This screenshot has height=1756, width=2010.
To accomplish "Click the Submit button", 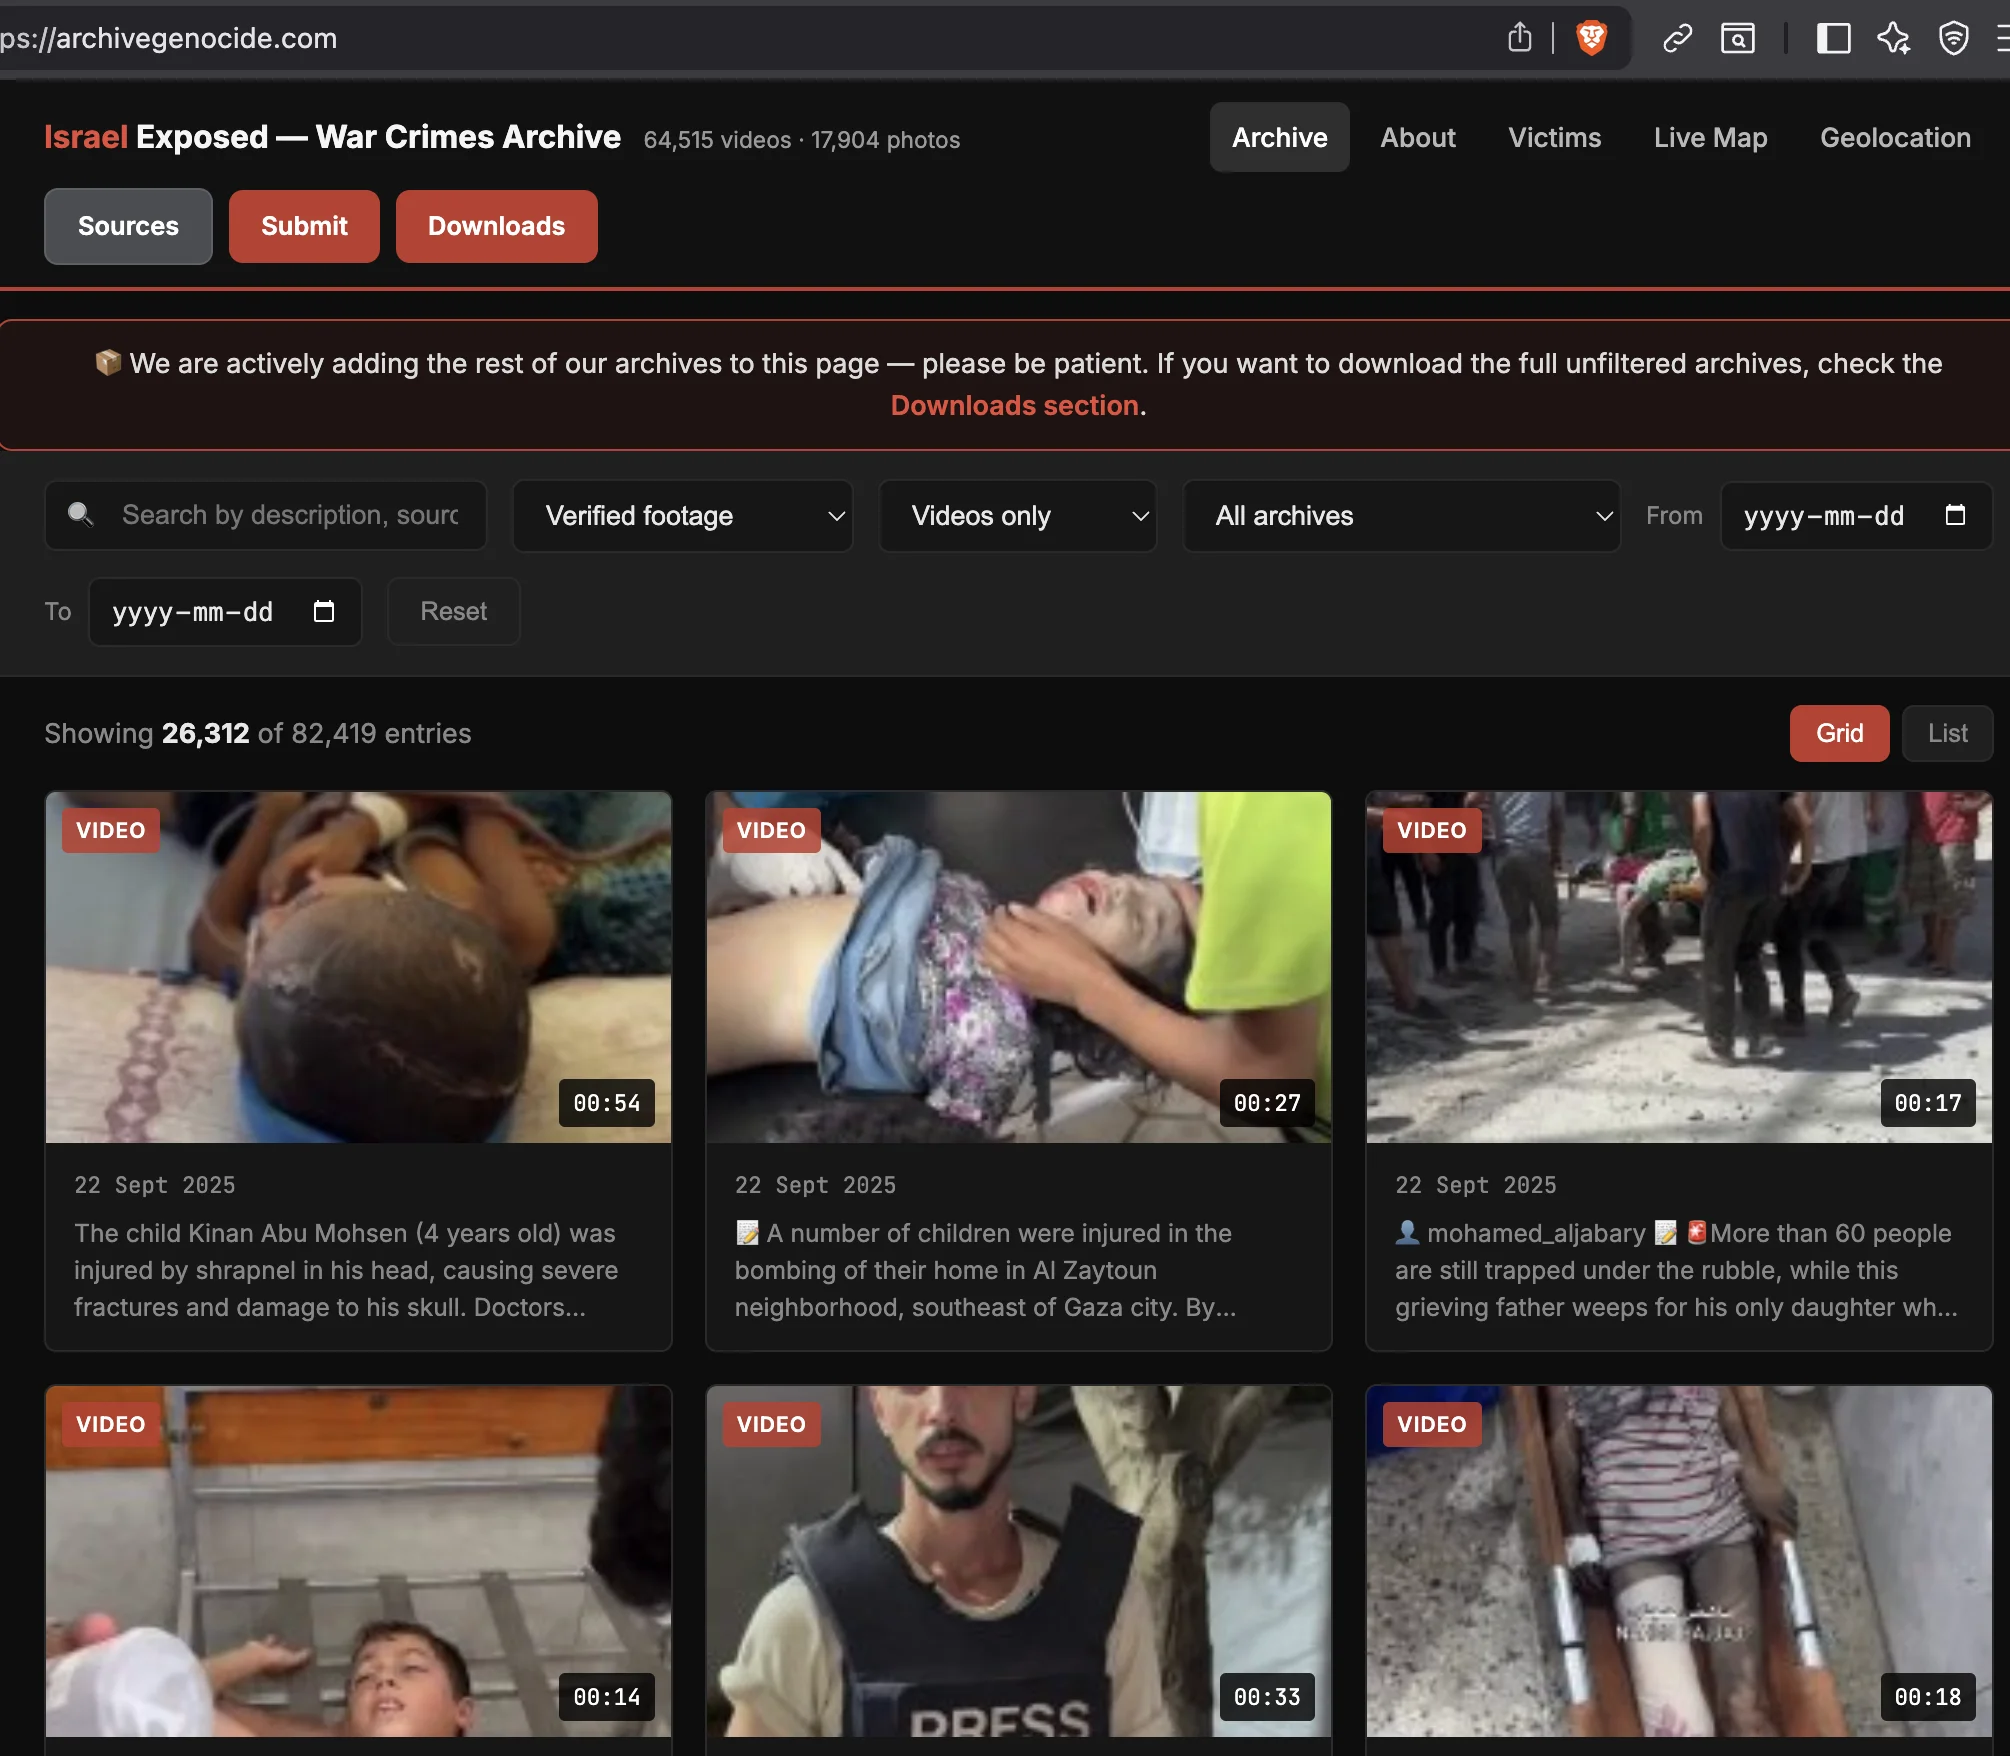I will (x=304, y=226).
